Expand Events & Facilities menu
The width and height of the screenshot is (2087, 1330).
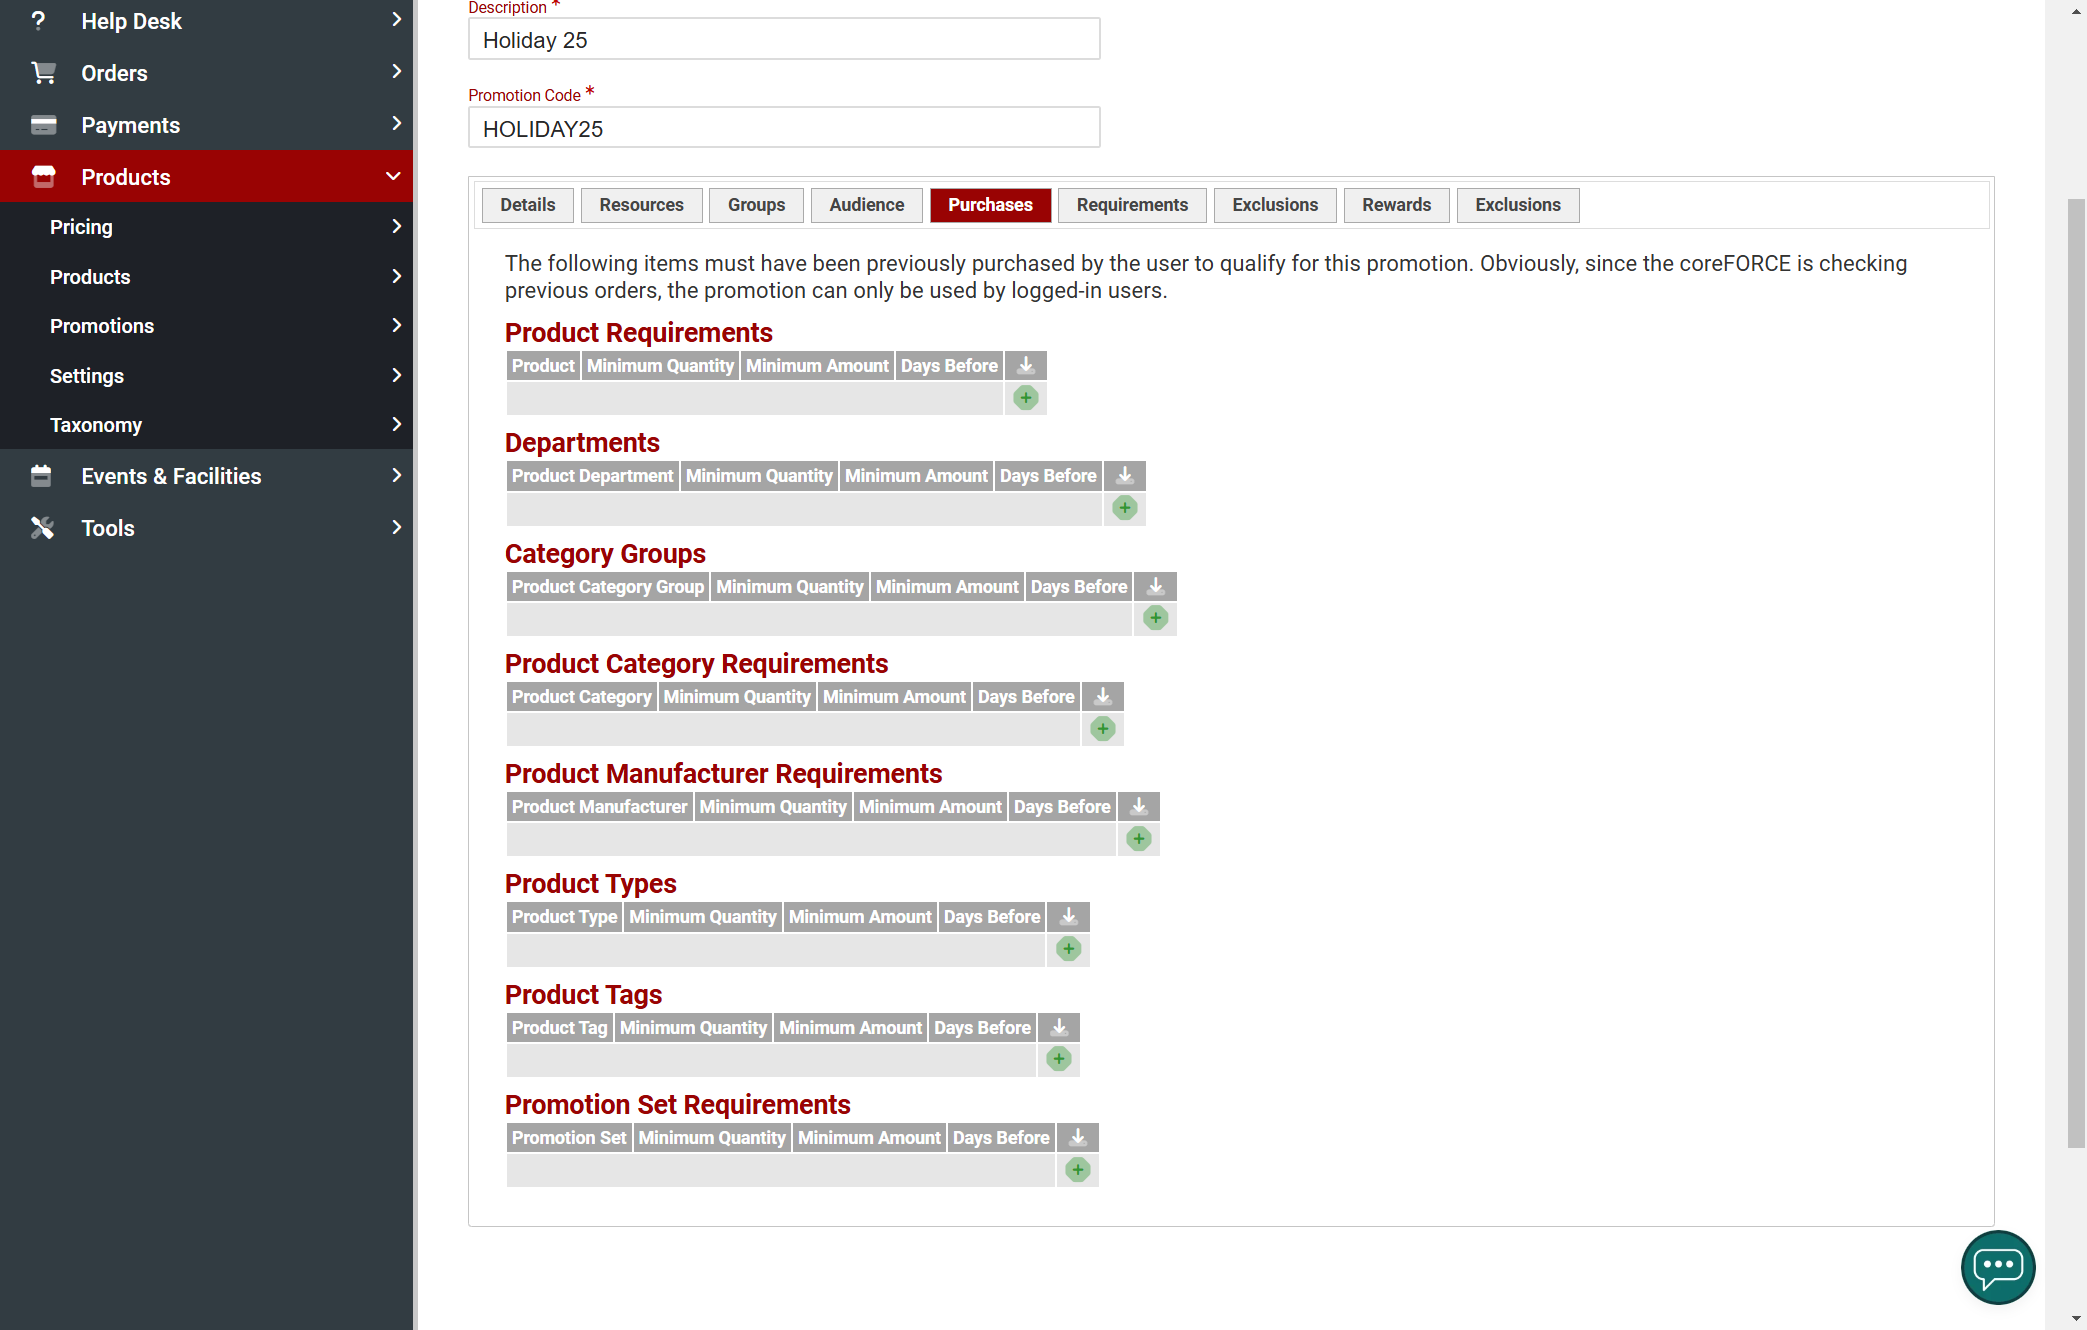[x=206, y=476]
